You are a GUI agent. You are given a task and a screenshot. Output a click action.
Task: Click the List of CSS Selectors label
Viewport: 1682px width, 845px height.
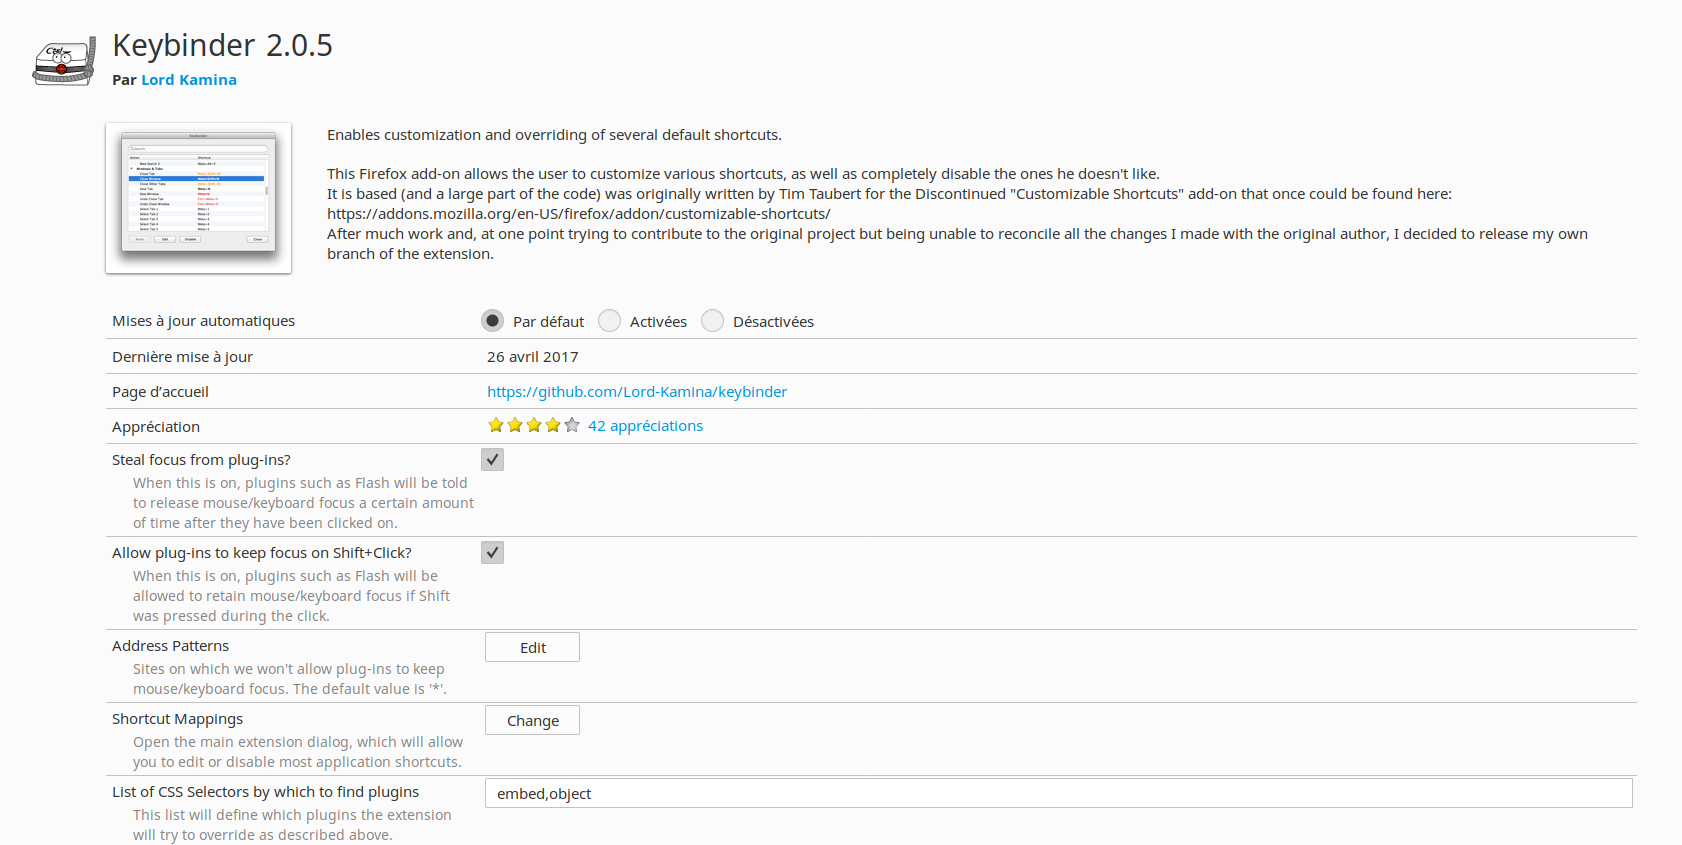click(x=265, y=792)
